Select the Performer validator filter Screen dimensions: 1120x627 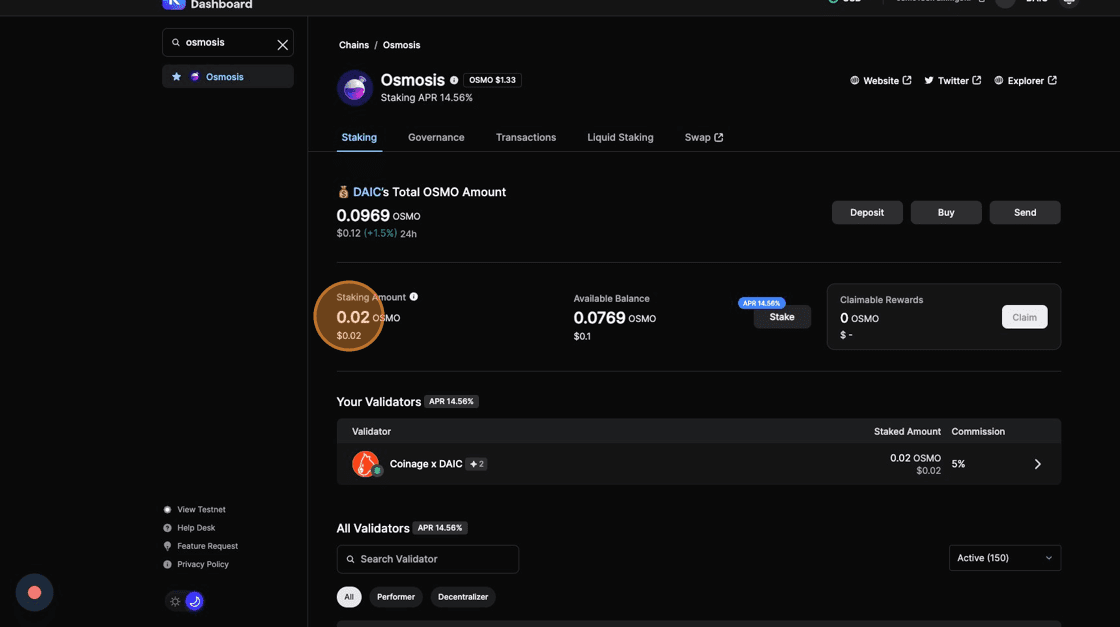(x=396, y=597)
